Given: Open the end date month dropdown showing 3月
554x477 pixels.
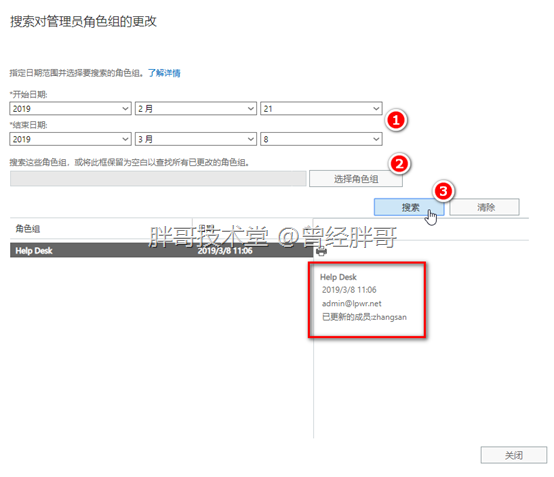Looking at the screenshot, I should click(x=196, y=139).
